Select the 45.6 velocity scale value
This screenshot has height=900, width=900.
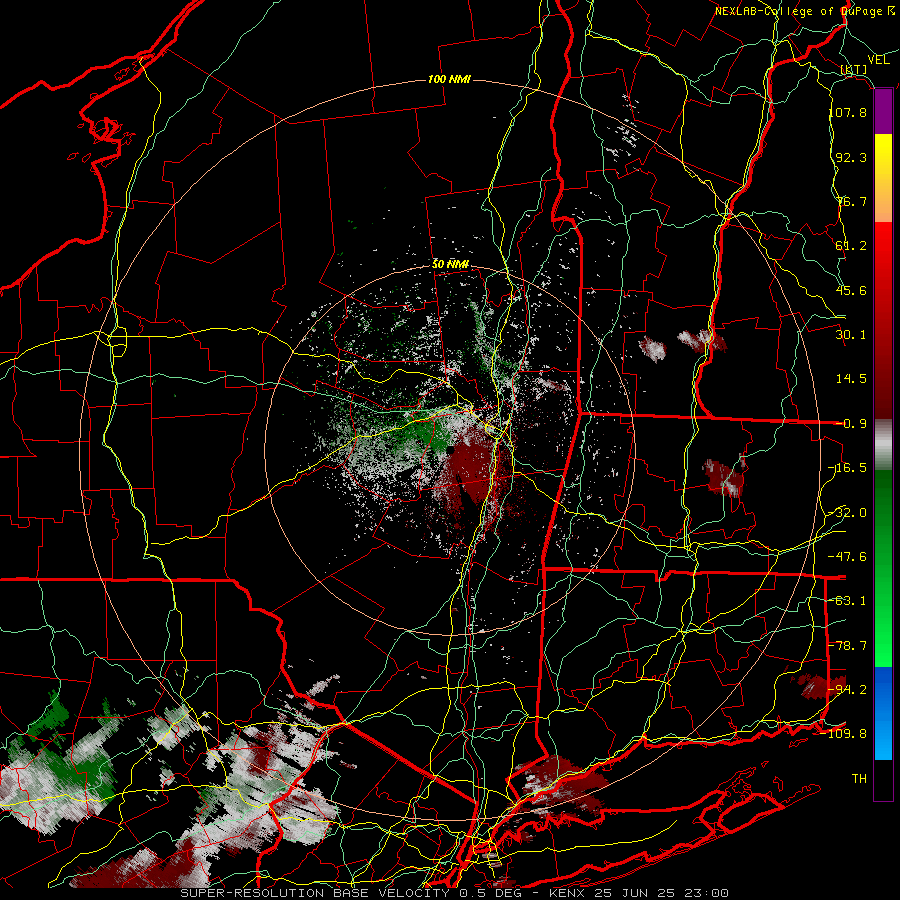coord(851,290)
